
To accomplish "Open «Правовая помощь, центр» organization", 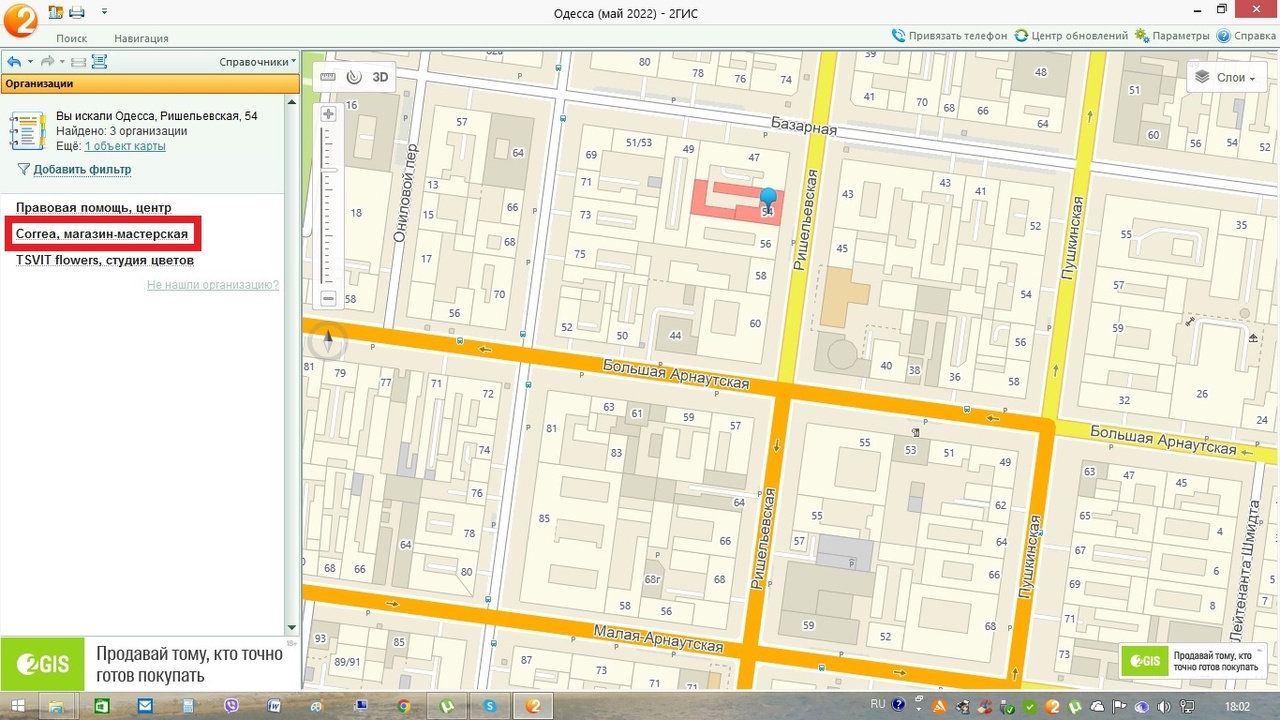I will tap(93, 208).
